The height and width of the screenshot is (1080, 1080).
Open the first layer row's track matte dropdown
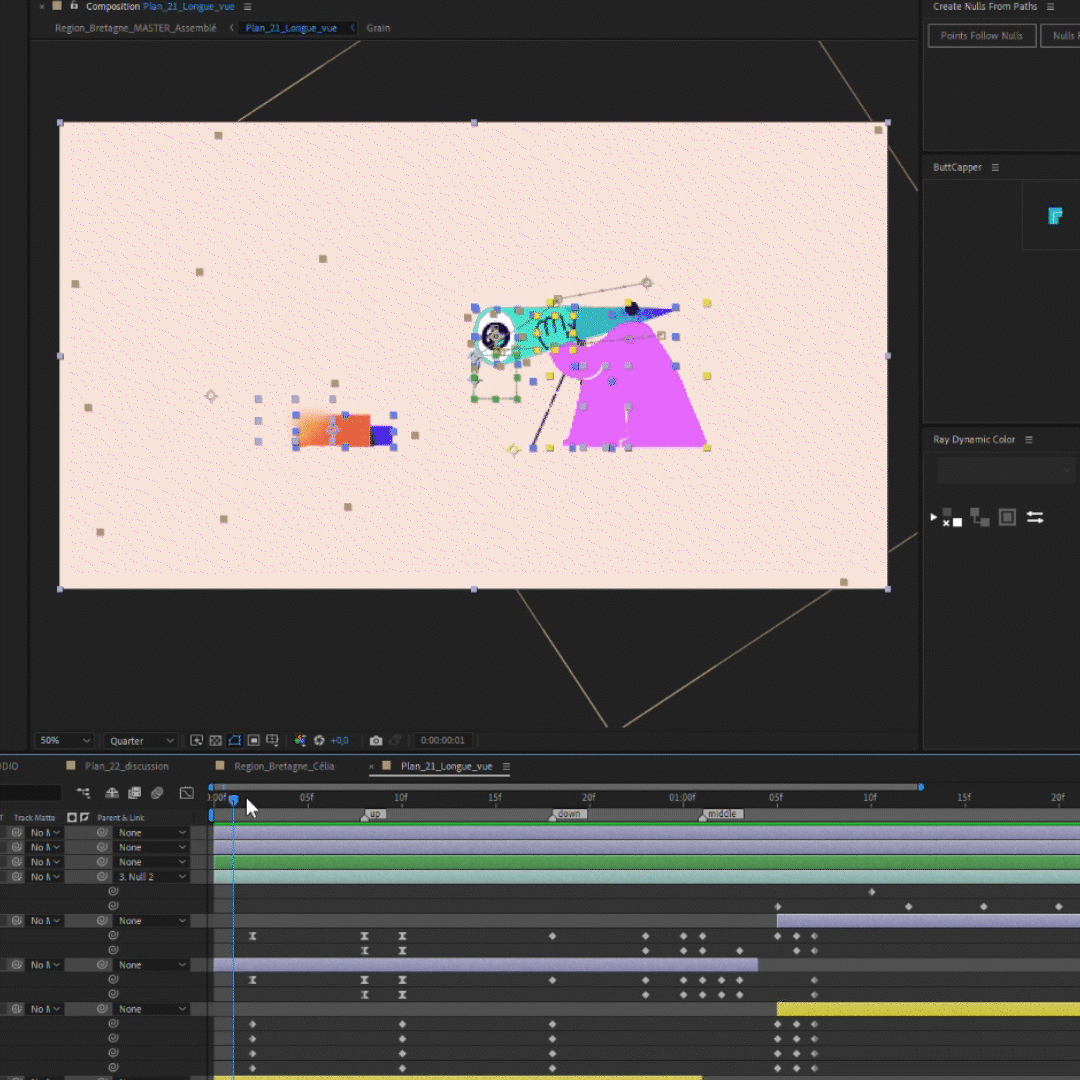click(45, 833)
